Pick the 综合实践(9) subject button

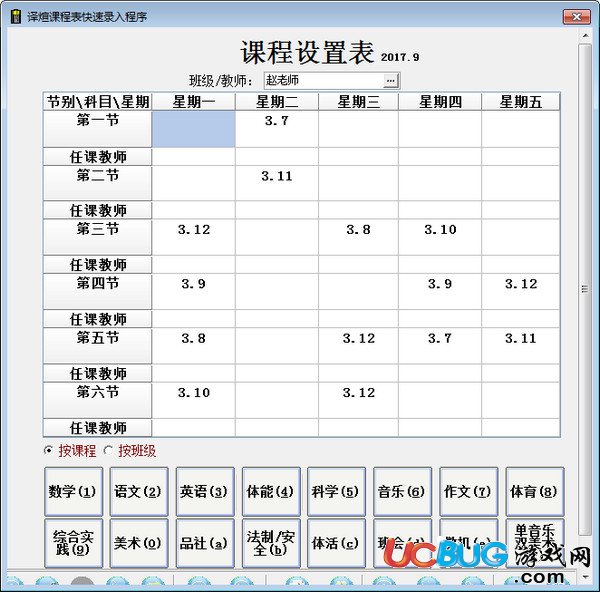click(73, 543)
